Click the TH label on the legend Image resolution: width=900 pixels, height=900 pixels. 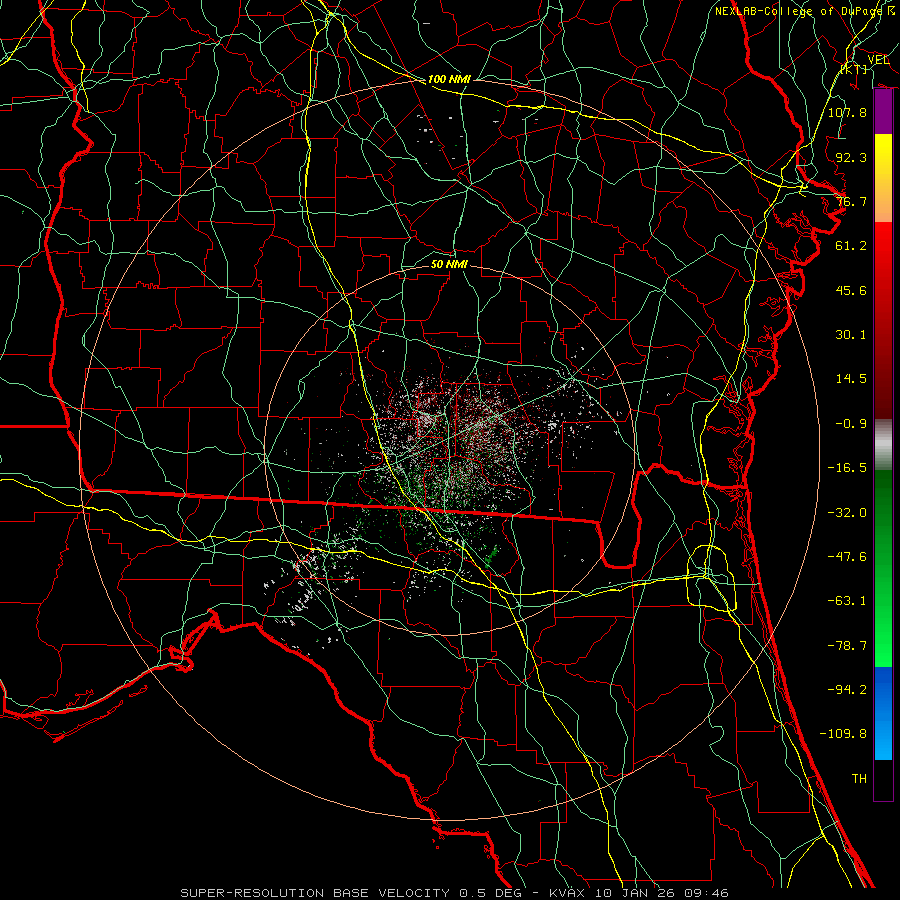pyautogui.click(x=859, y=779)
